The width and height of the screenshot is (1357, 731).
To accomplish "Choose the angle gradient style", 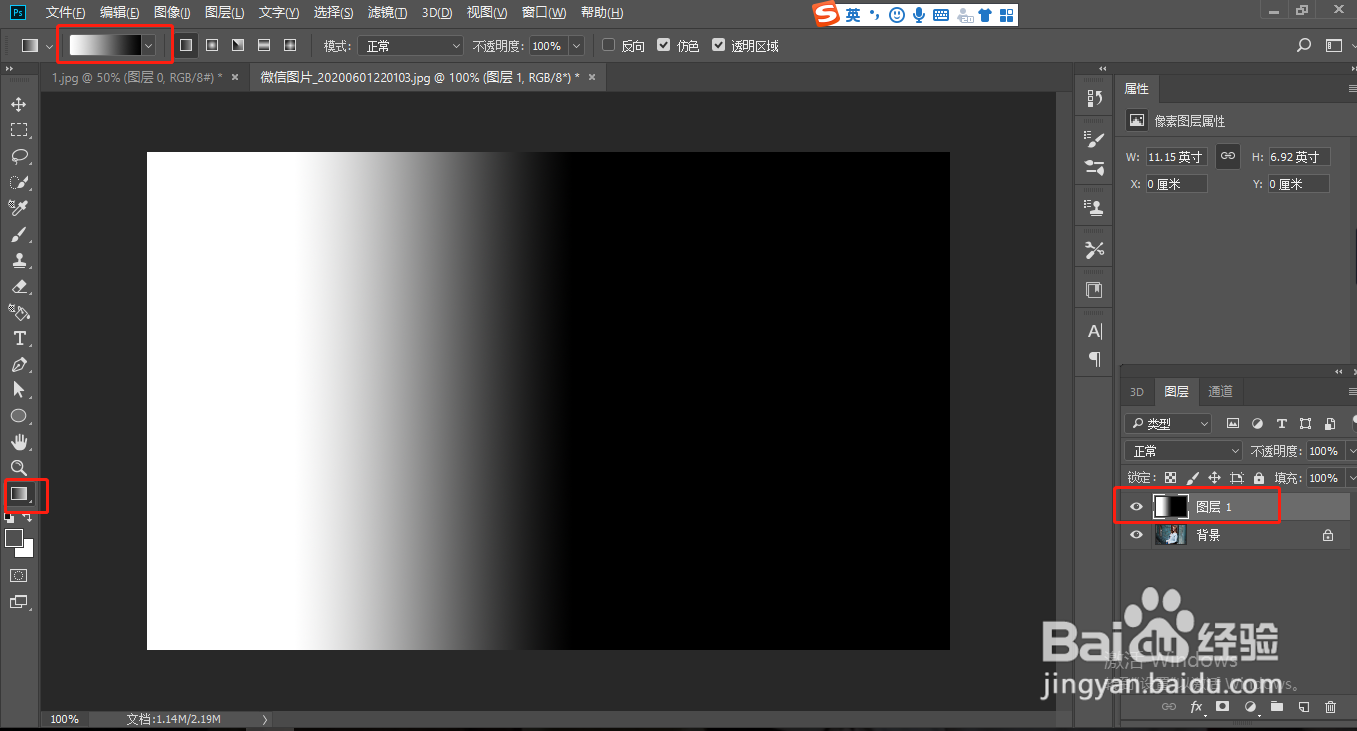I will [x=238, y=45].
